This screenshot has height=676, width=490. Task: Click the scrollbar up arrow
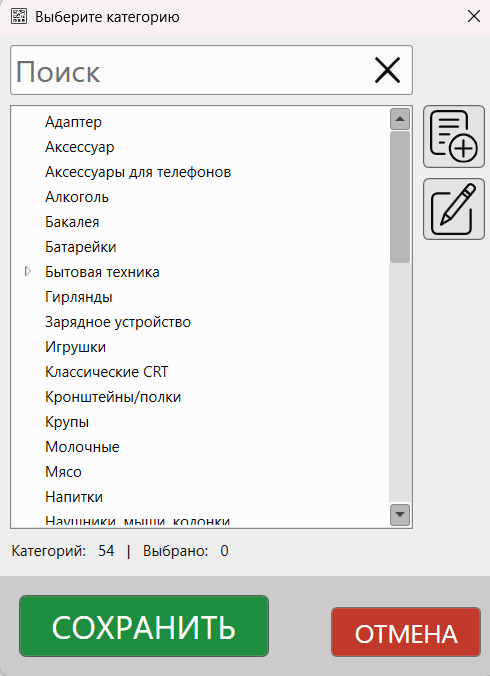pos(399,119)
